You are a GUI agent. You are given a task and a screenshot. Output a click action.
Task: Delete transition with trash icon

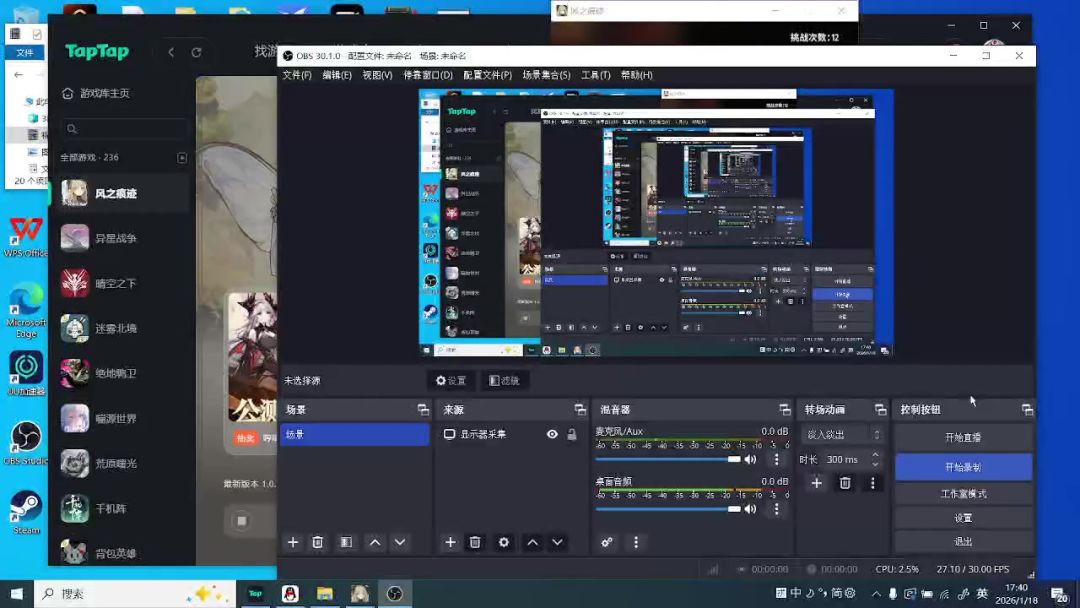pos(845,483)
